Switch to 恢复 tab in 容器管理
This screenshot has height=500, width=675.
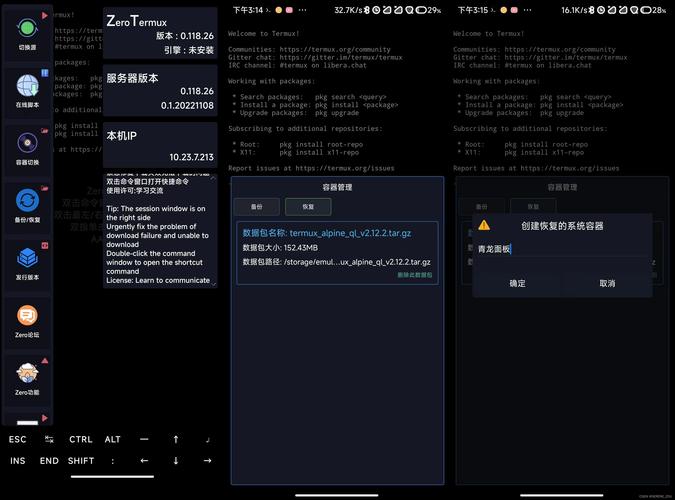[x=308, y=207]
